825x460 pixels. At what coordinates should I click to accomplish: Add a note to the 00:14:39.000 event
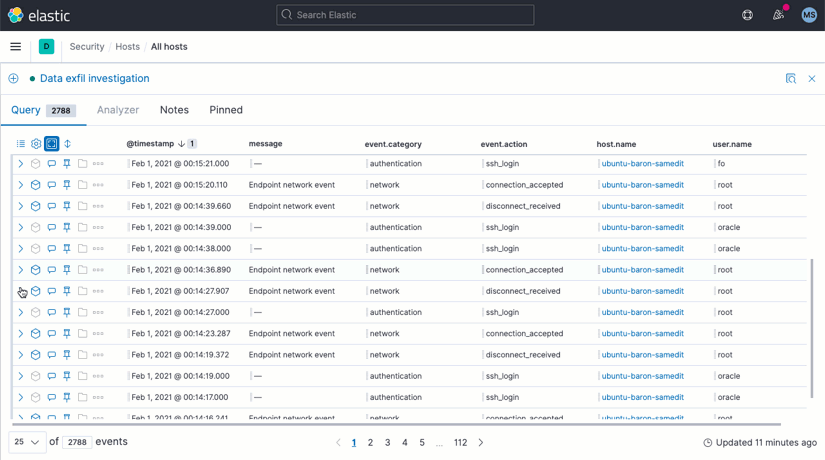52,227
